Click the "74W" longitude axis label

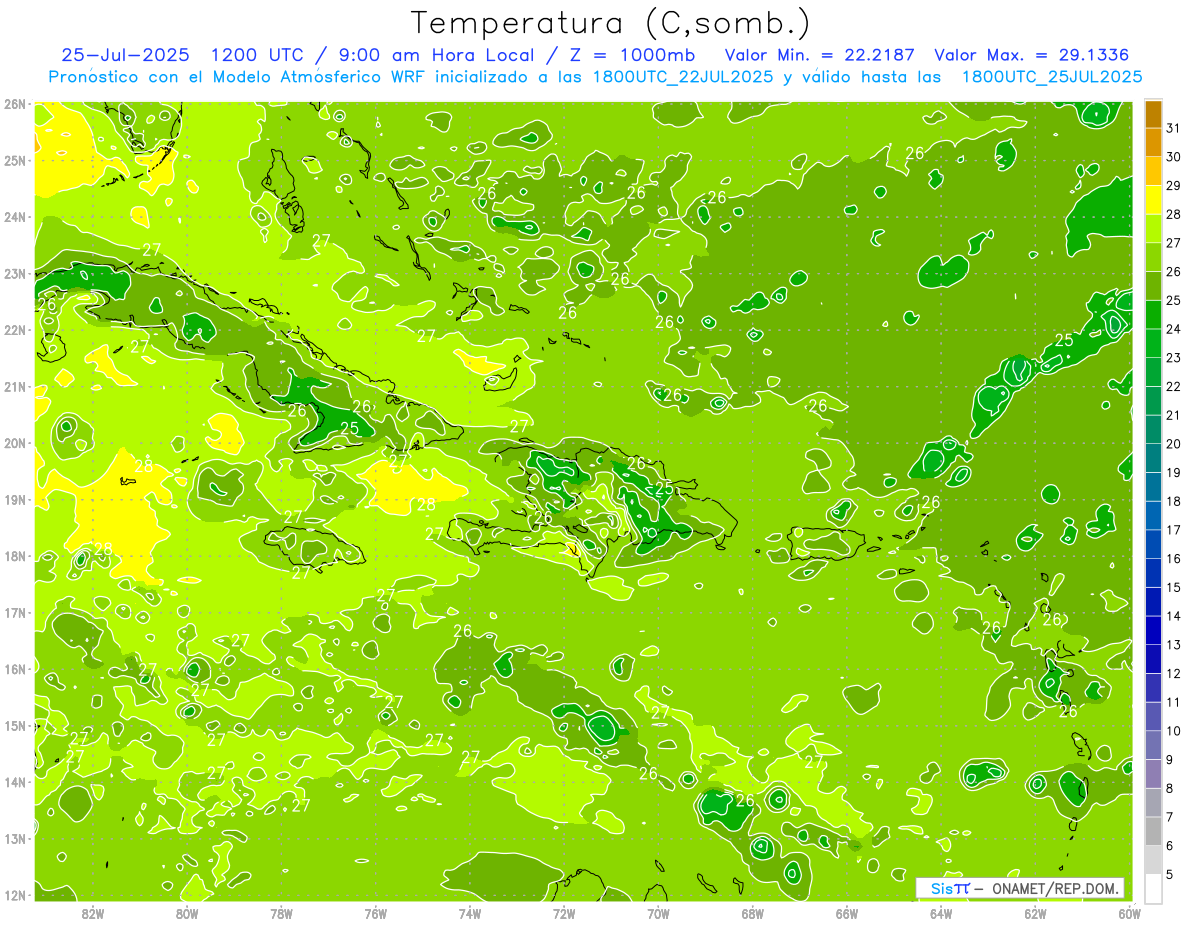[470, 914]
